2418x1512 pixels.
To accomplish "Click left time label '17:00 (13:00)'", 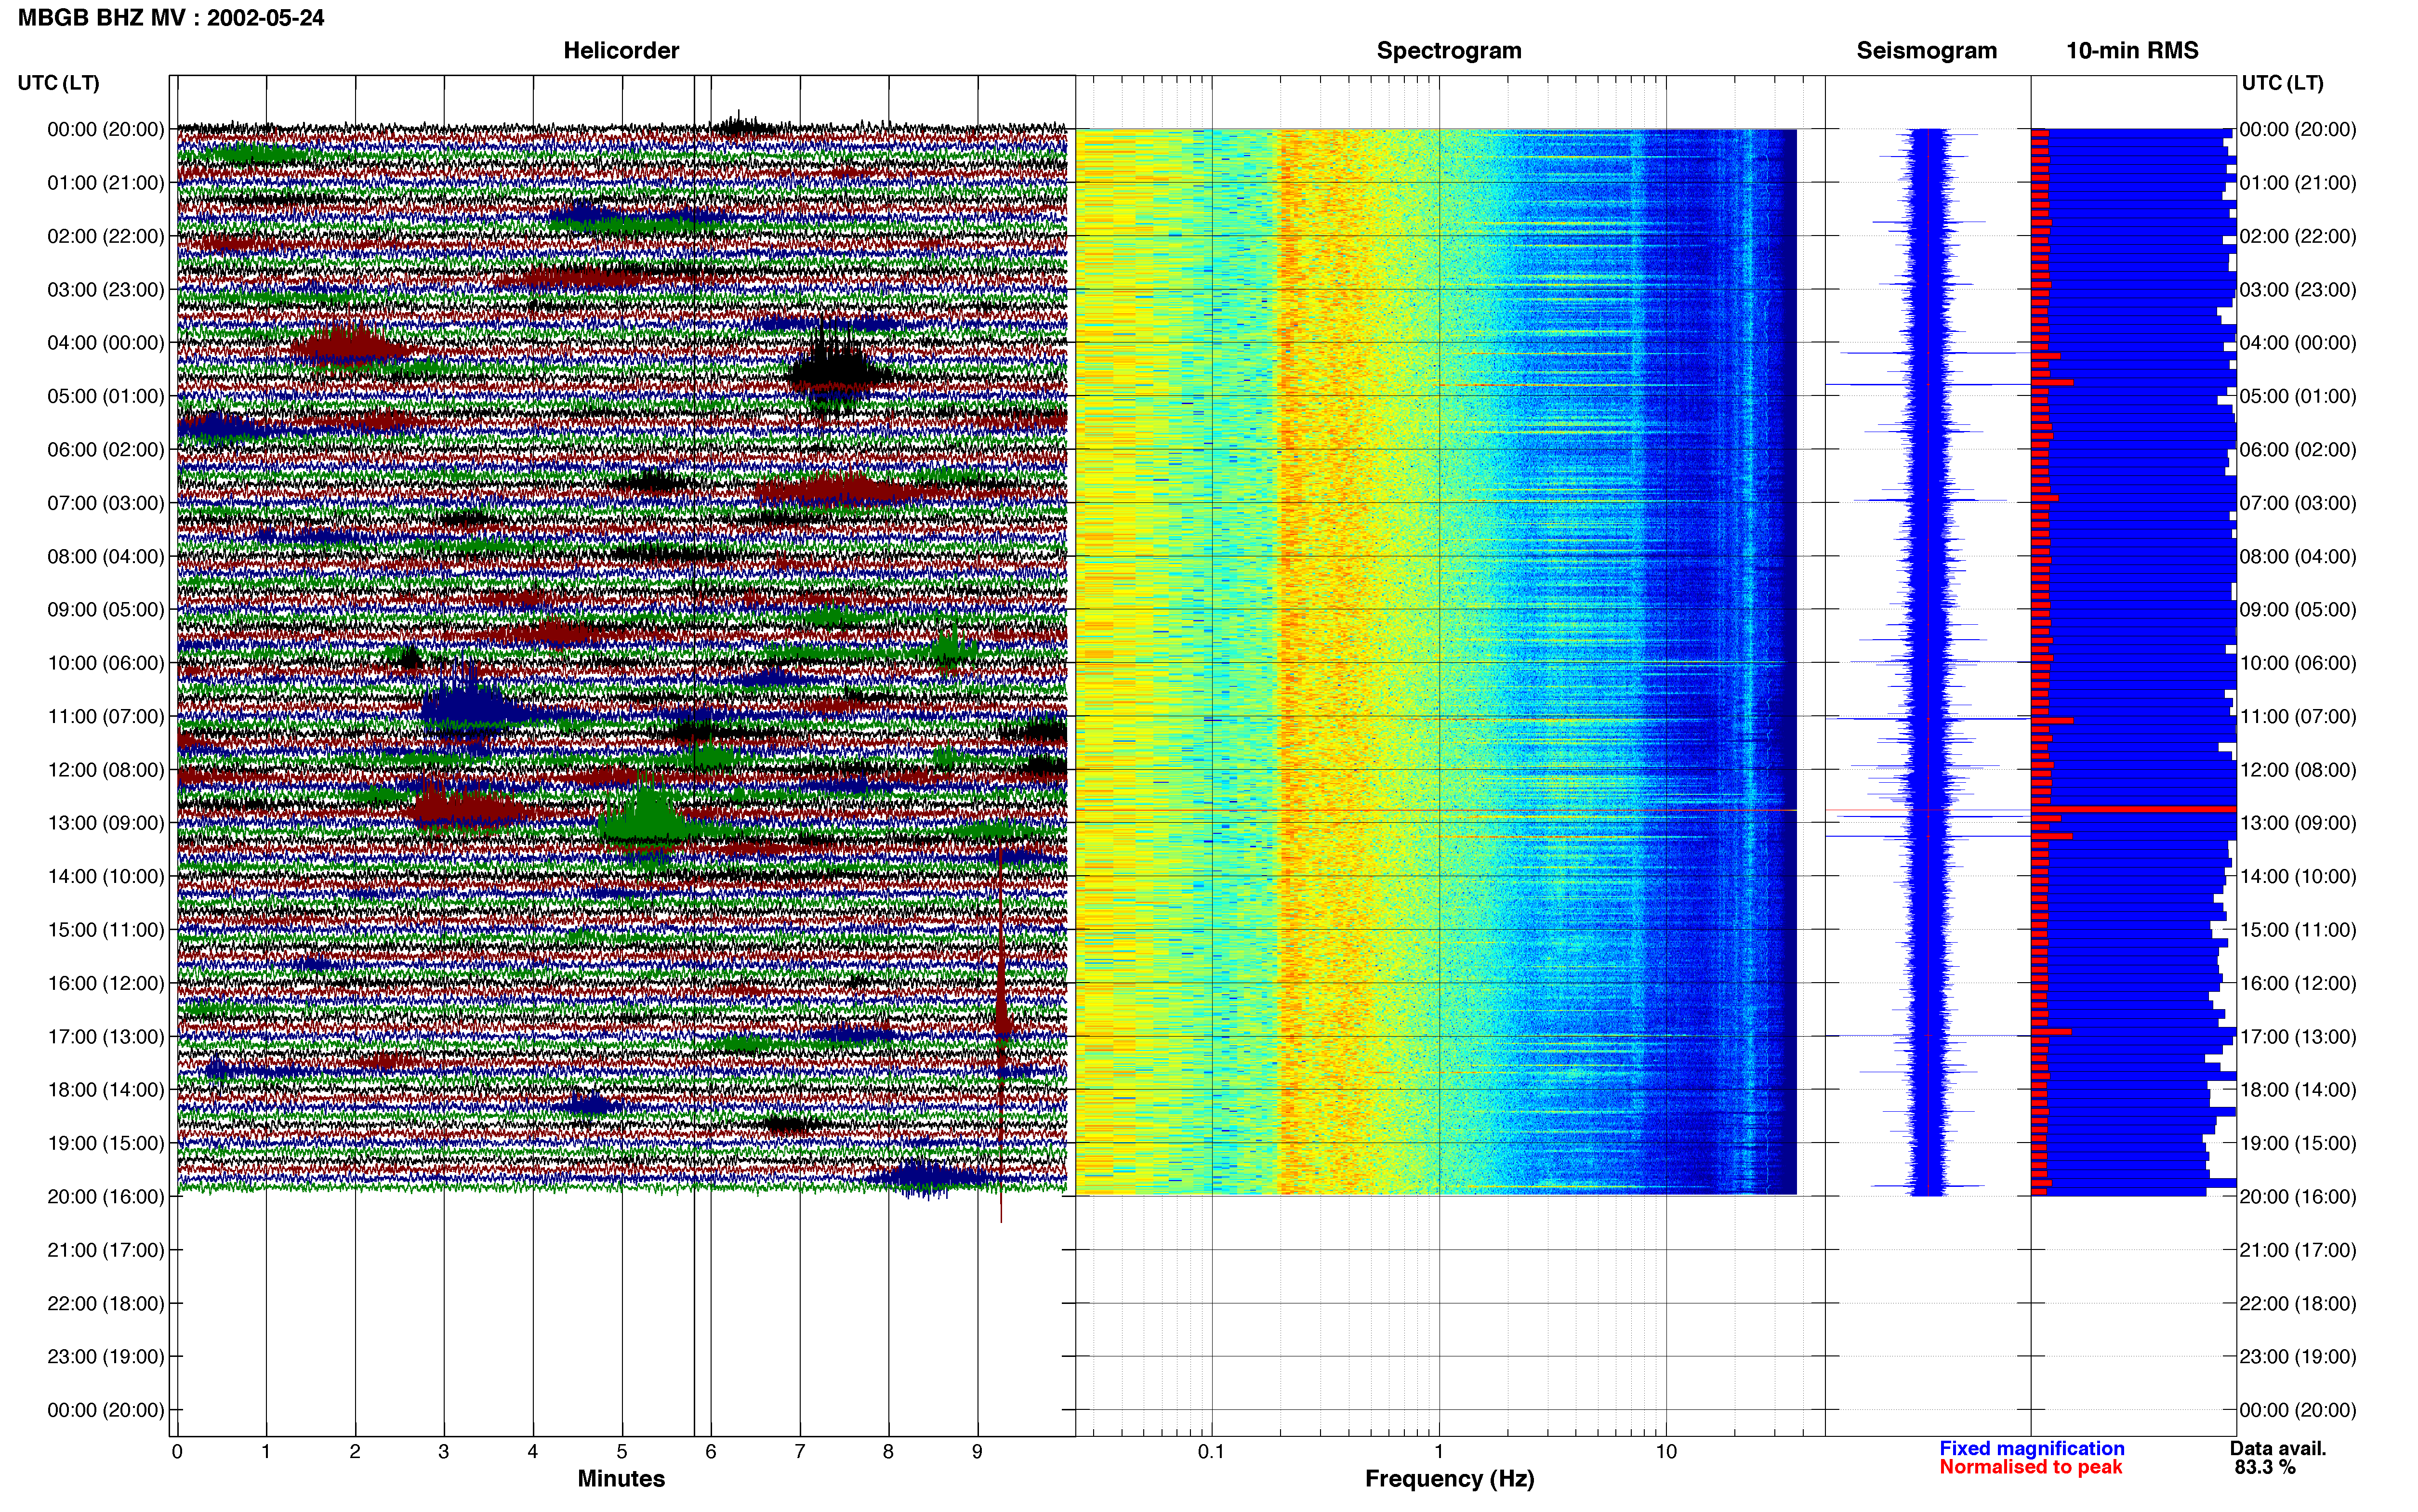I will (x=106, y=1036).
